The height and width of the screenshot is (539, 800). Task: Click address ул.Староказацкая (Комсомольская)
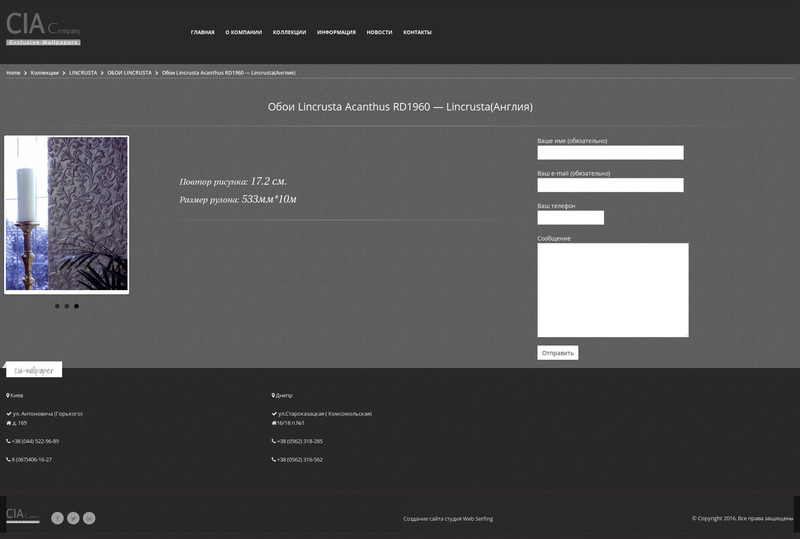324,414
